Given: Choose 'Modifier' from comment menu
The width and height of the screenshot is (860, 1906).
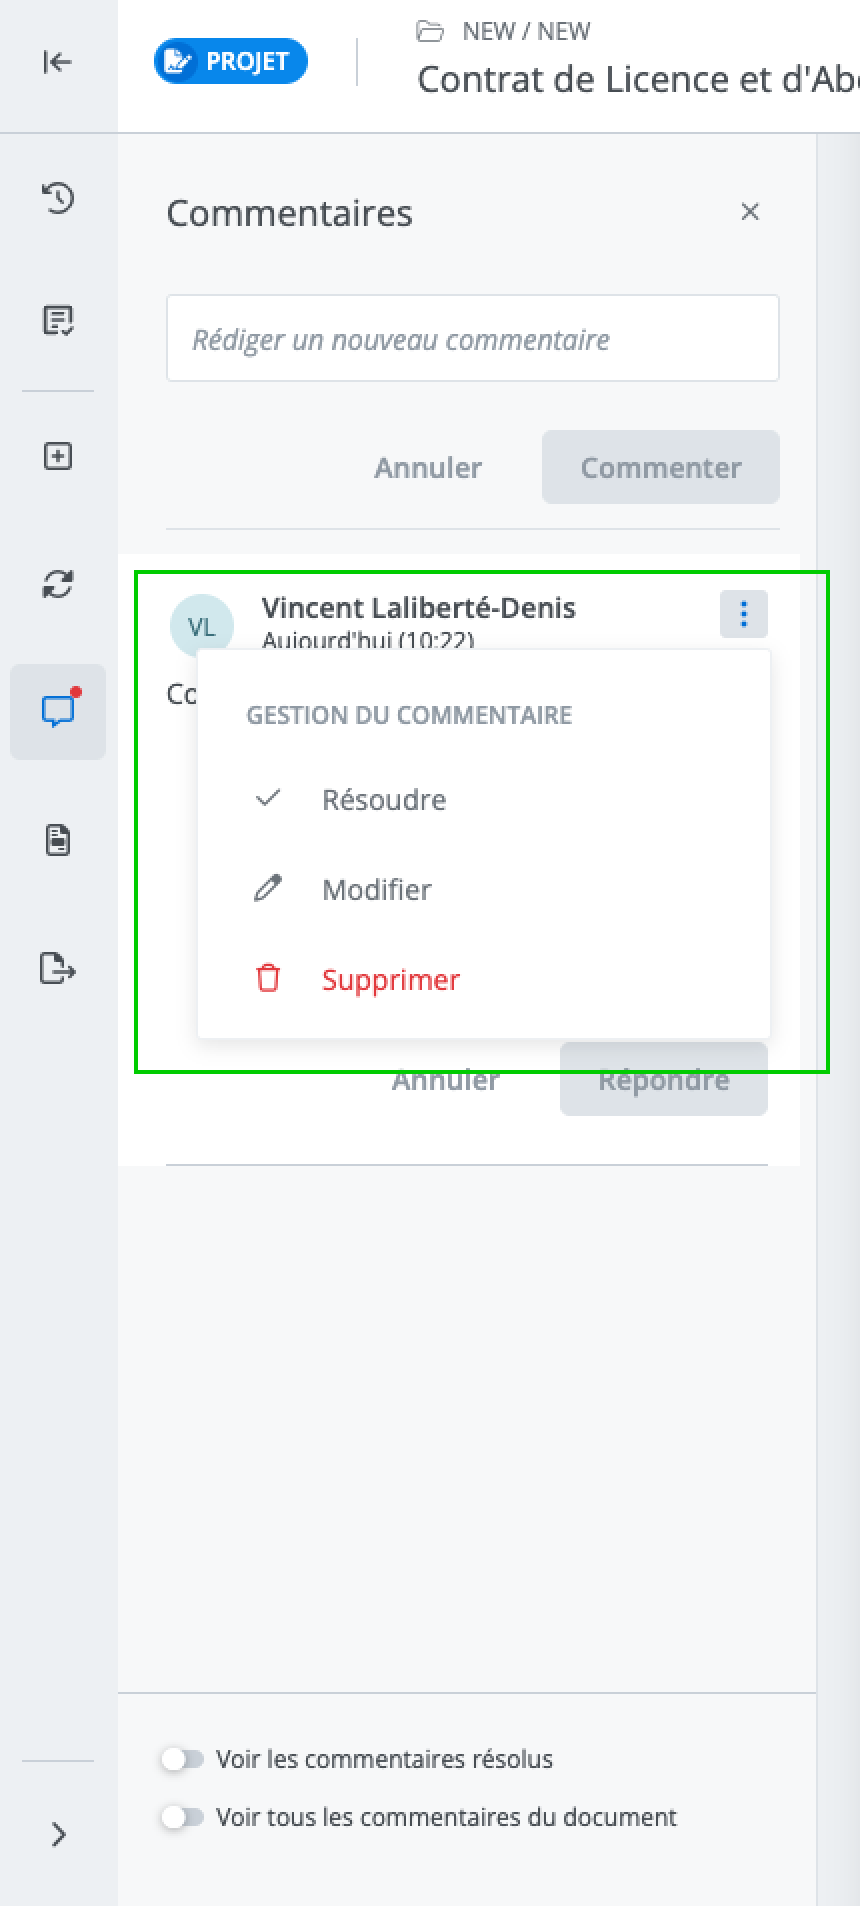Looking at the screenshot, I should click(377, 890).
